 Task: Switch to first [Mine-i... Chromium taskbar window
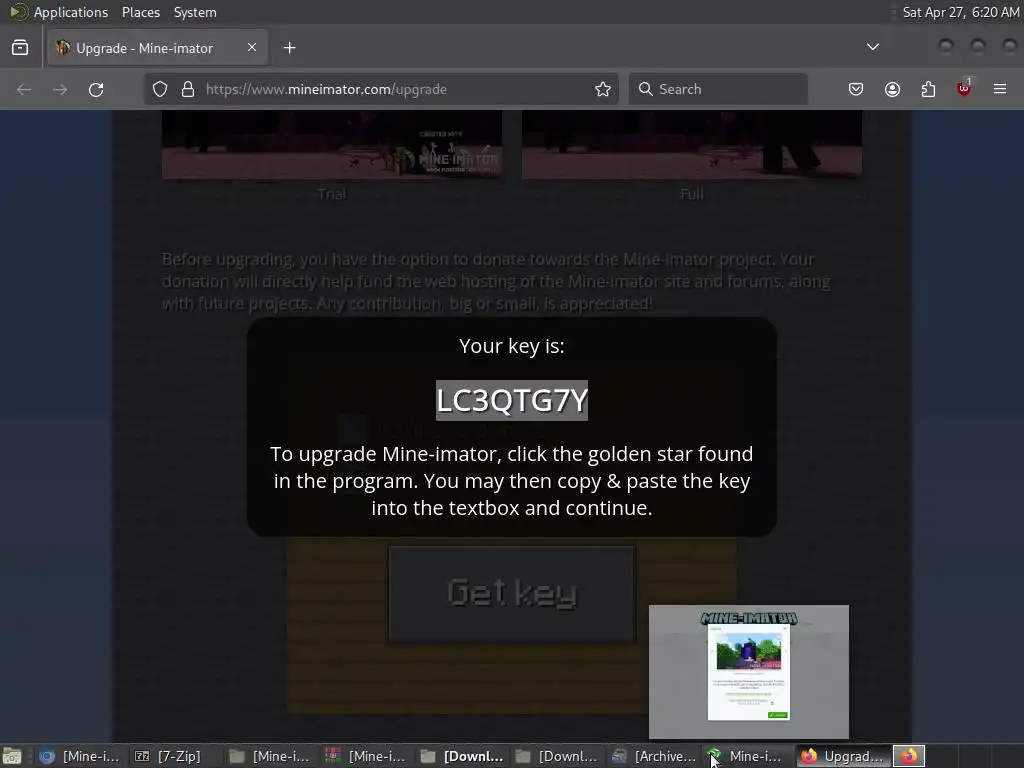coord(78,756)
